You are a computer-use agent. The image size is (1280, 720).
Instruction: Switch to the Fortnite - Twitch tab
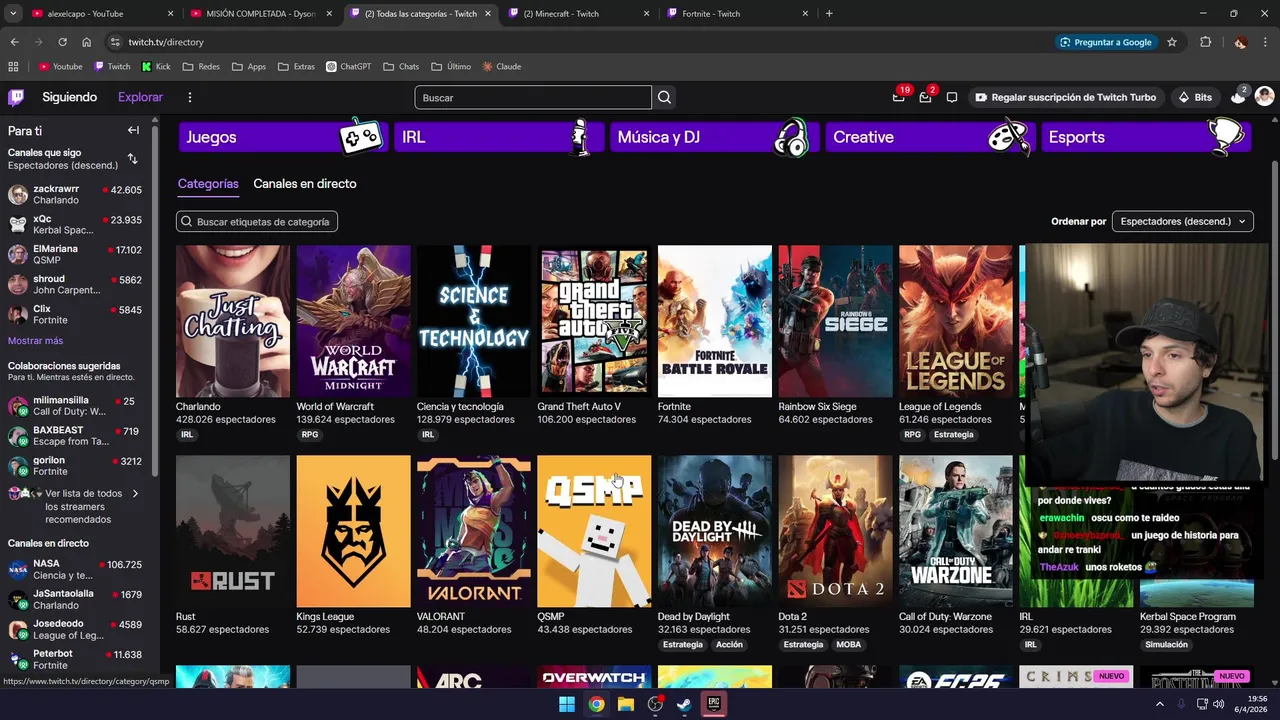pyautogui.click(x=740, y=13)
